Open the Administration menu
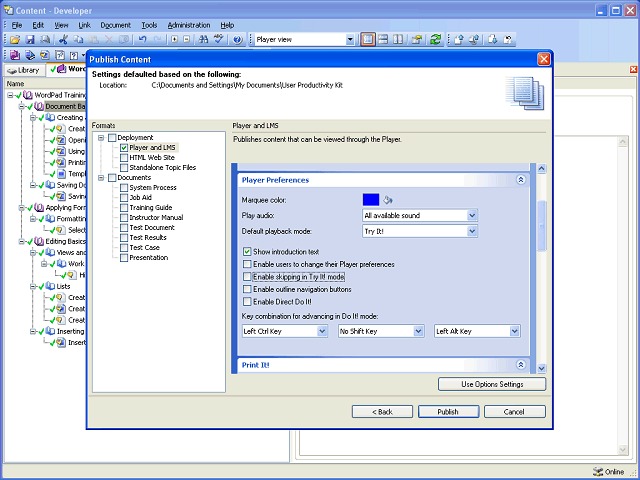 click(x=189, y=25)
